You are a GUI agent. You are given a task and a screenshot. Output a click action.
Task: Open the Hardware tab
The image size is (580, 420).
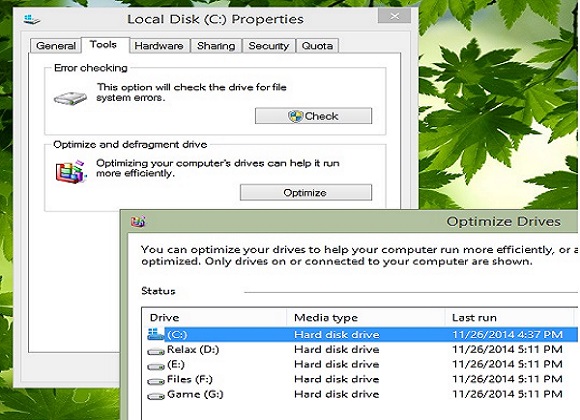(x=159, y=46)
